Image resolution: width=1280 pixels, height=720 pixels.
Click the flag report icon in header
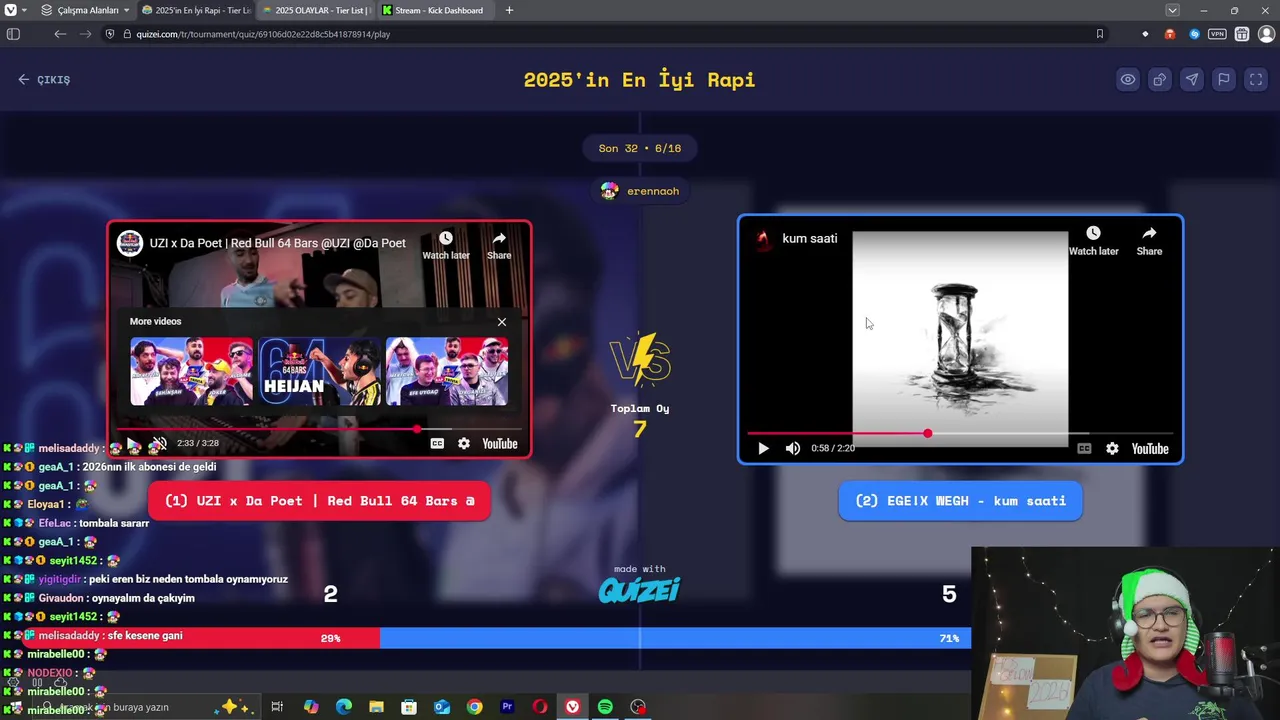click(1223, 80)
